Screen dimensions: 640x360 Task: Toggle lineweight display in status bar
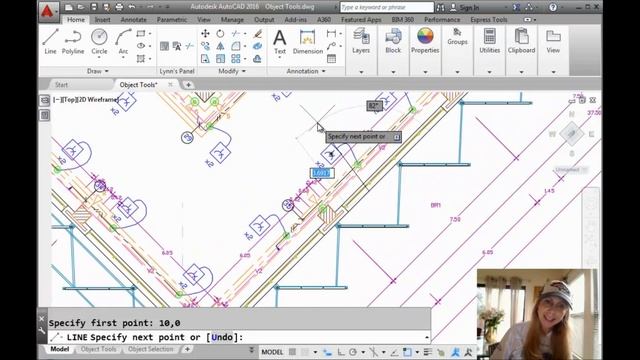coord(428,352)
